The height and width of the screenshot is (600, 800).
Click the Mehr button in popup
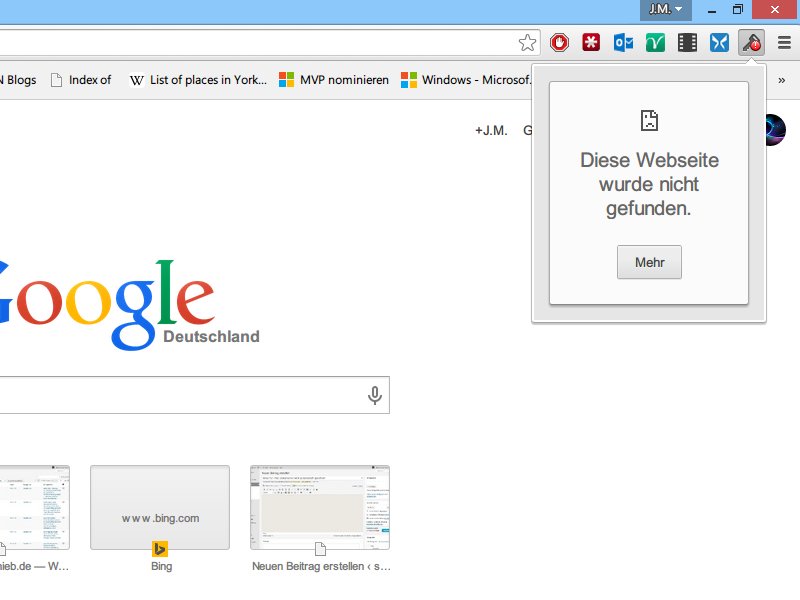649,262
